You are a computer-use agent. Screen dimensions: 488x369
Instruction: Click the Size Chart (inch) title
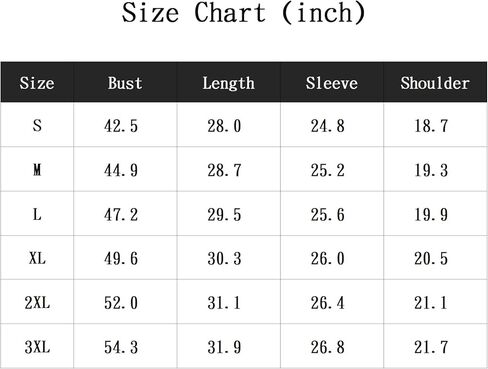pos(244,13)
